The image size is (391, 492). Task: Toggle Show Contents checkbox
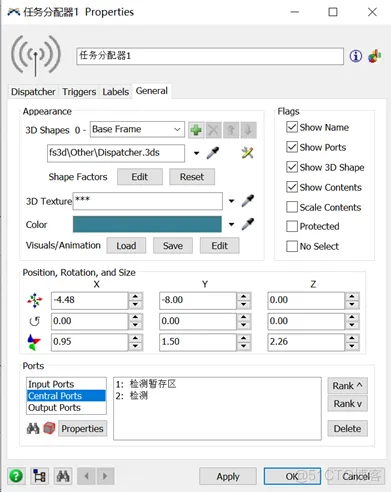(292, 187)
